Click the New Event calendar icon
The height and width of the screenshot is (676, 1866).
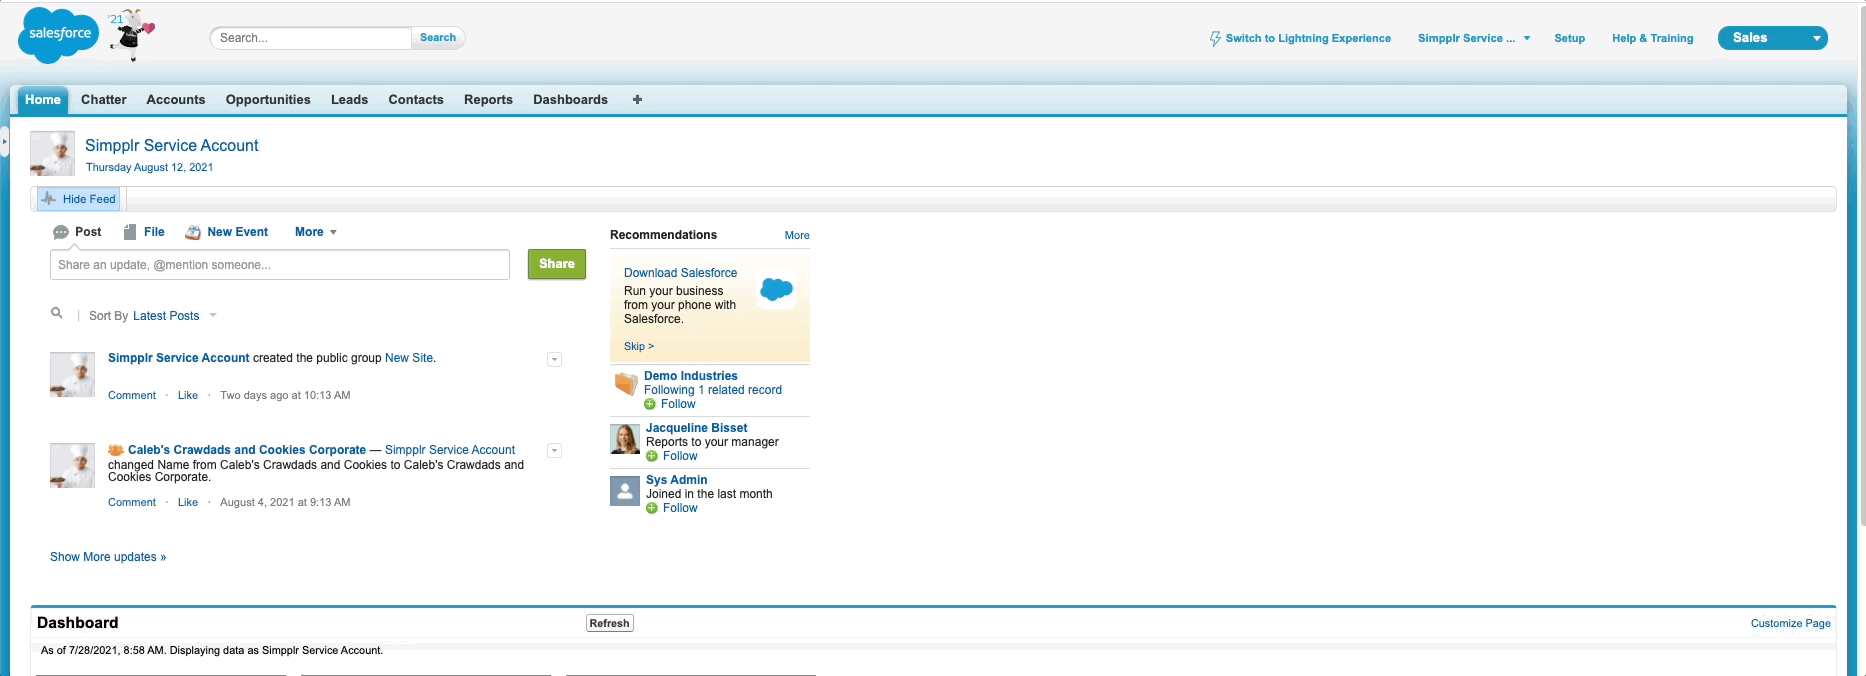(x=193, y=232)
